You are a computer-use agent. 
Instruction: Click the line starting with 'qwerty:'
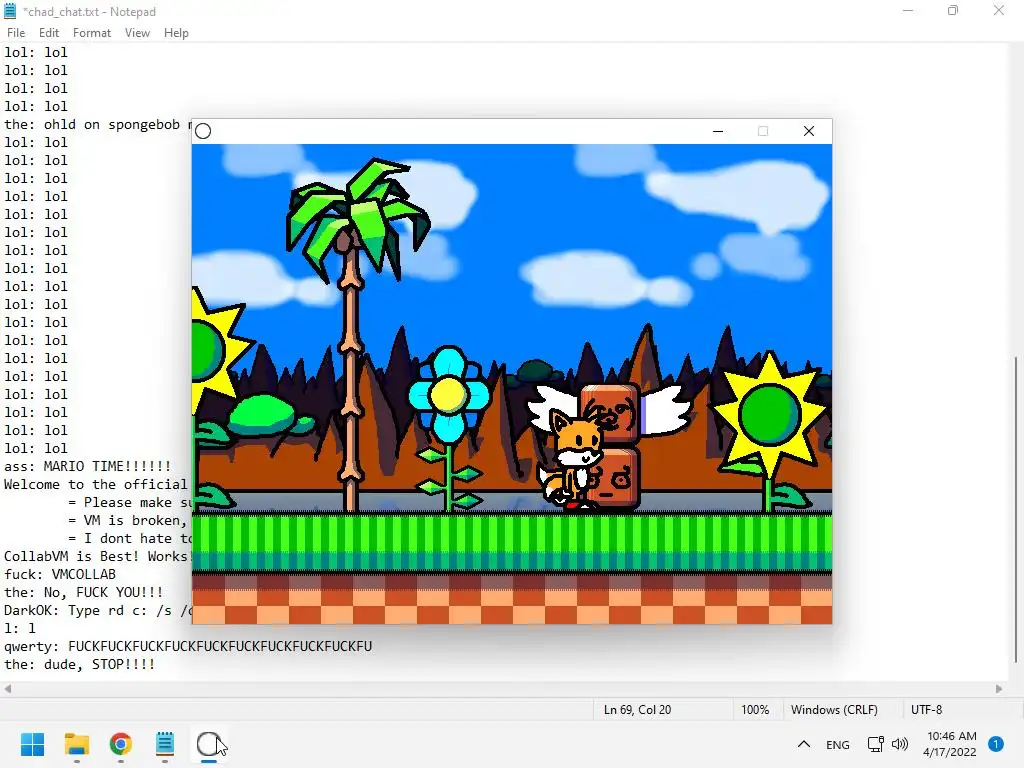tap(188, 646)
